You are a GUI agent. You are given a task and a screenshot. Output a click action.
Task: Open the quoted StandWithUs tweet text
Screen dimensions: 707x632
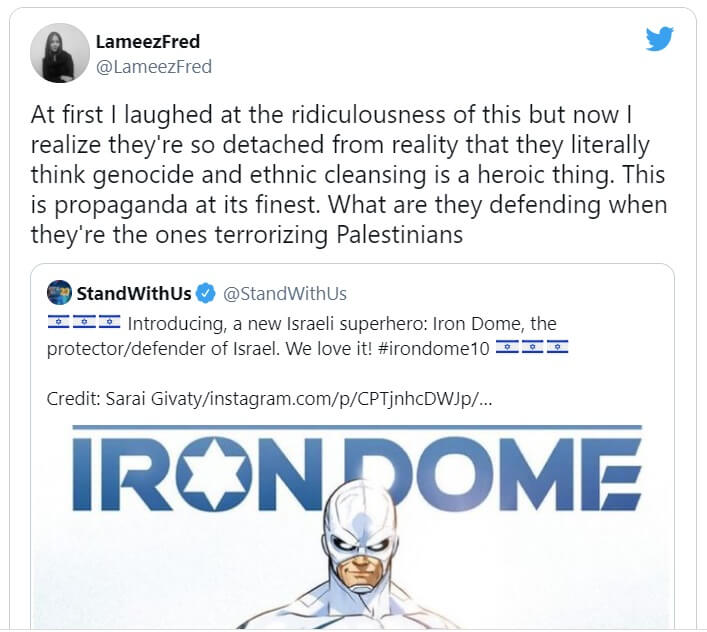(307, 336)
